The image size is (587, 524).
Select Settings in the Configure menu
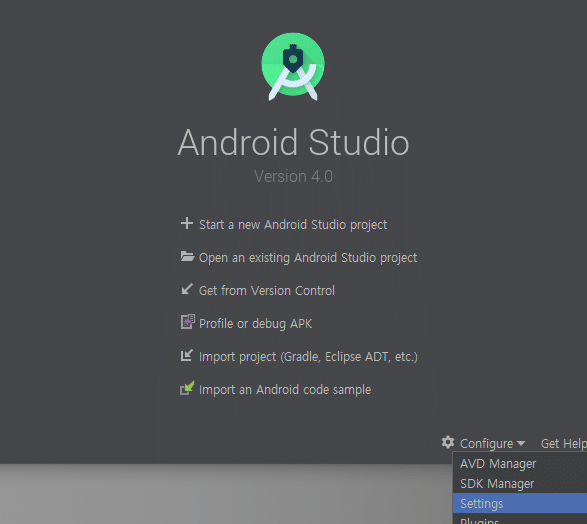click(x=520, y=503)
